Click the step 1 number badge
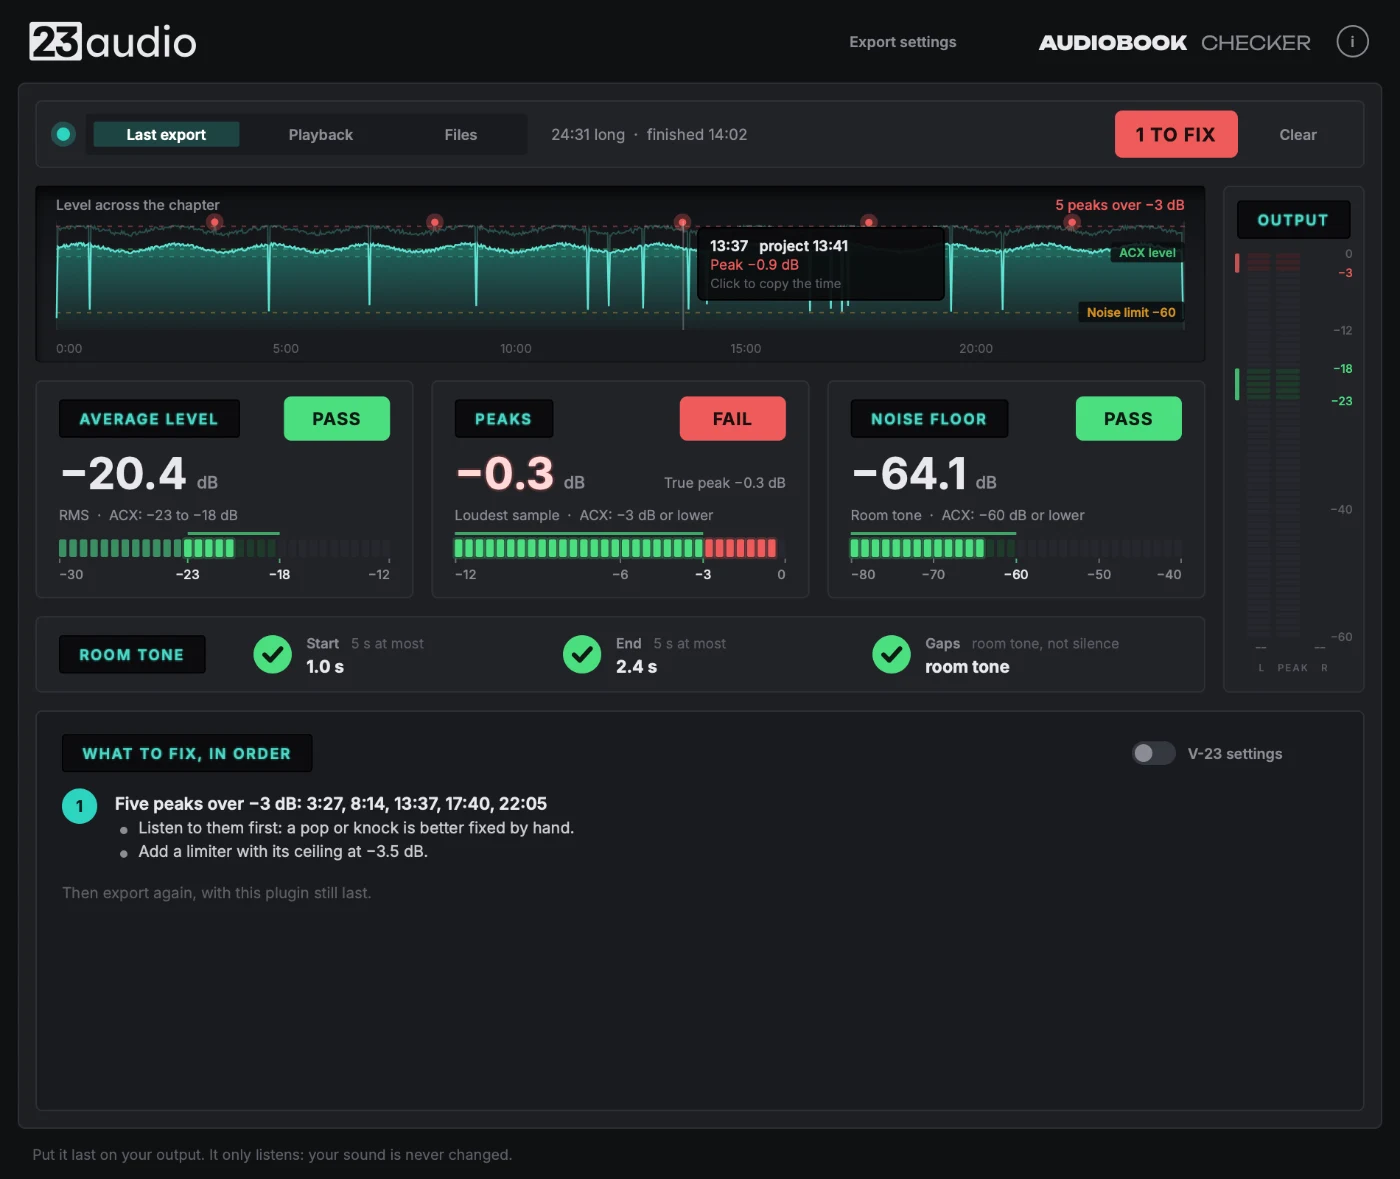 pyautogui.click(x=80, y=806)
